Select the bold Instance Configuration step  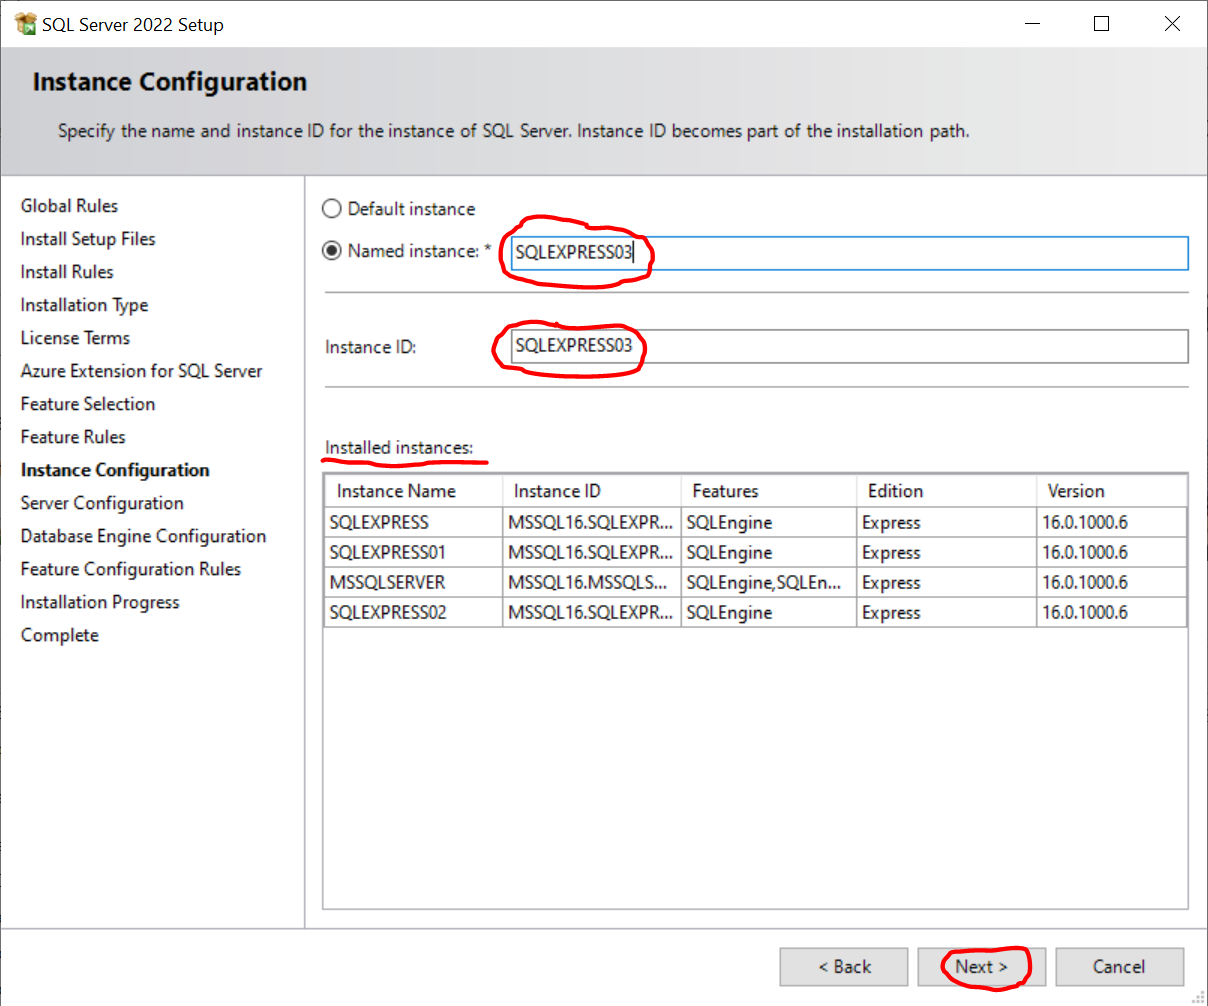click(115, 470)
